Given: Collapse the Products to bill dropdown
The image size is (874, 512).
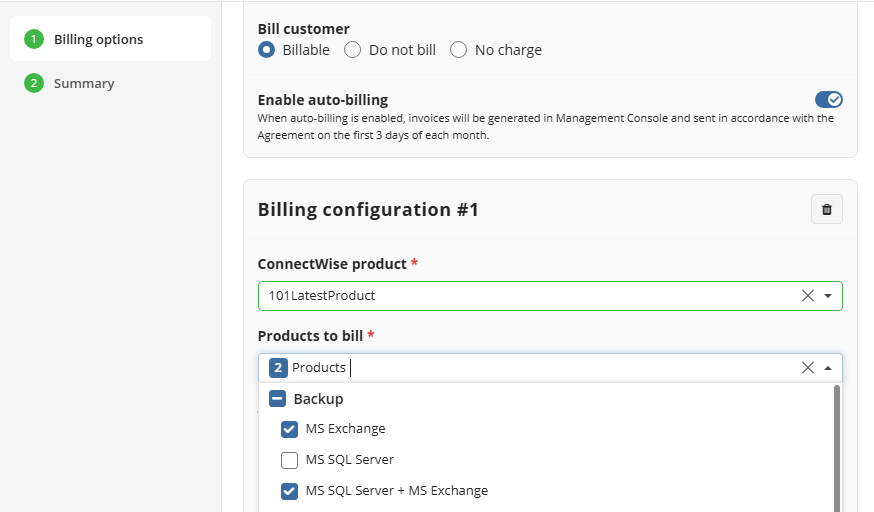Looking at the screenshot, I should (x=828, y=368).
